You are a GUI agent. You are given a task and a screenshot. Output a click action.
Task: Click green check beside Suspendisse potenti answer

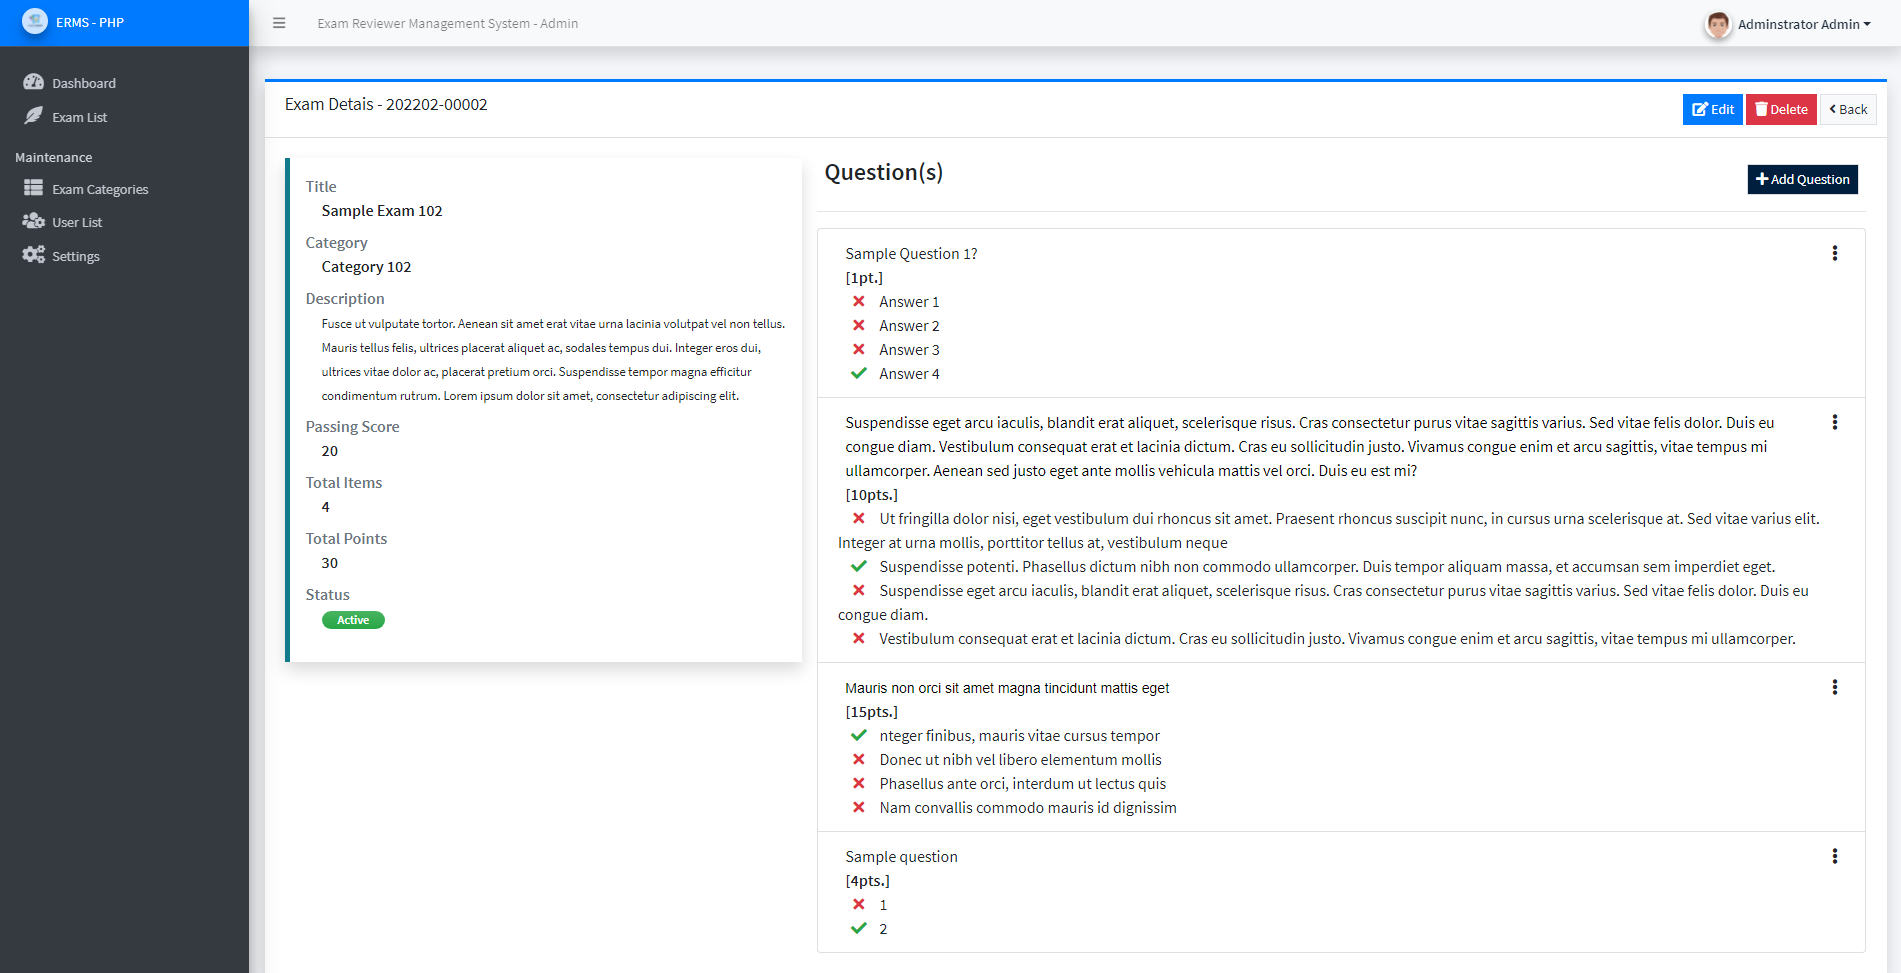coord(859,567)
